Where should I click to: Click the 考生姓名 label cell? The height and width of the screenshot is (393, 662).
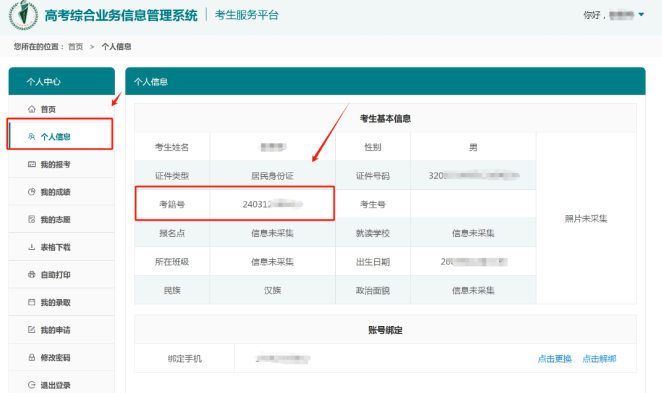pos(172,147)
